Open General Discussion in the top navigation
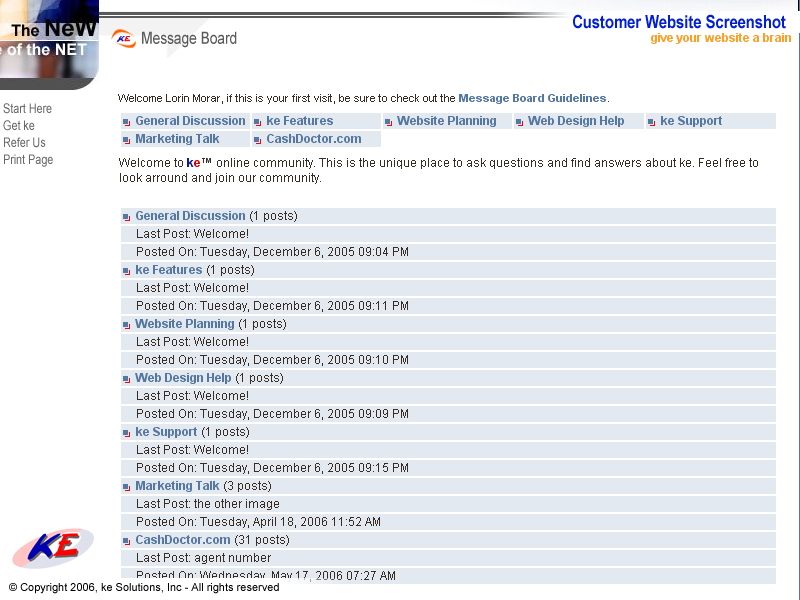Screen dimensions: 800x600 tap(190, 121)
